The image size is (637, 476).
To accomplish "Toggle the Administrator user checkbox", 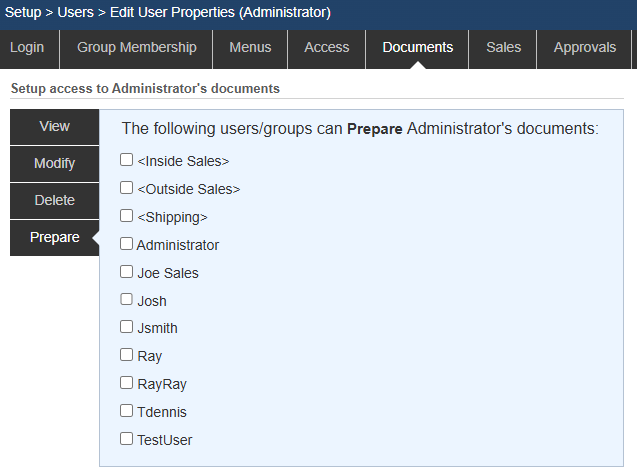I will (127, 244).
